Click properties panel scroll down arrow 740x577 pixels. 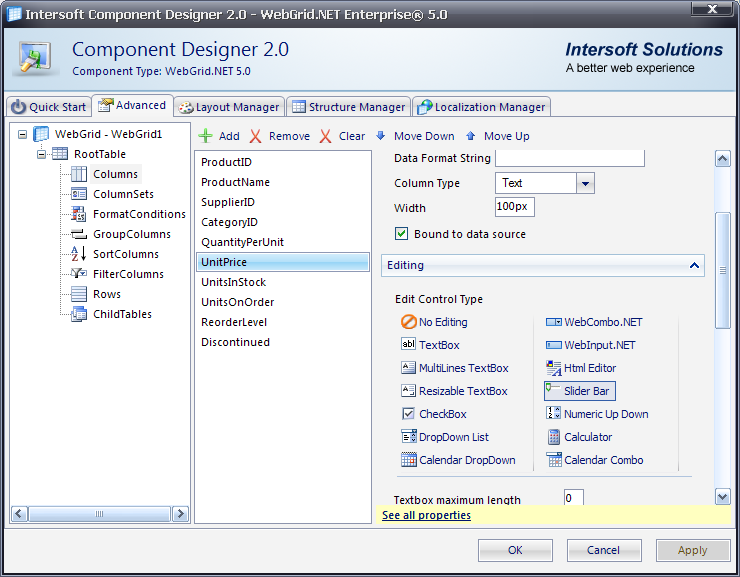tap(723, 496)
